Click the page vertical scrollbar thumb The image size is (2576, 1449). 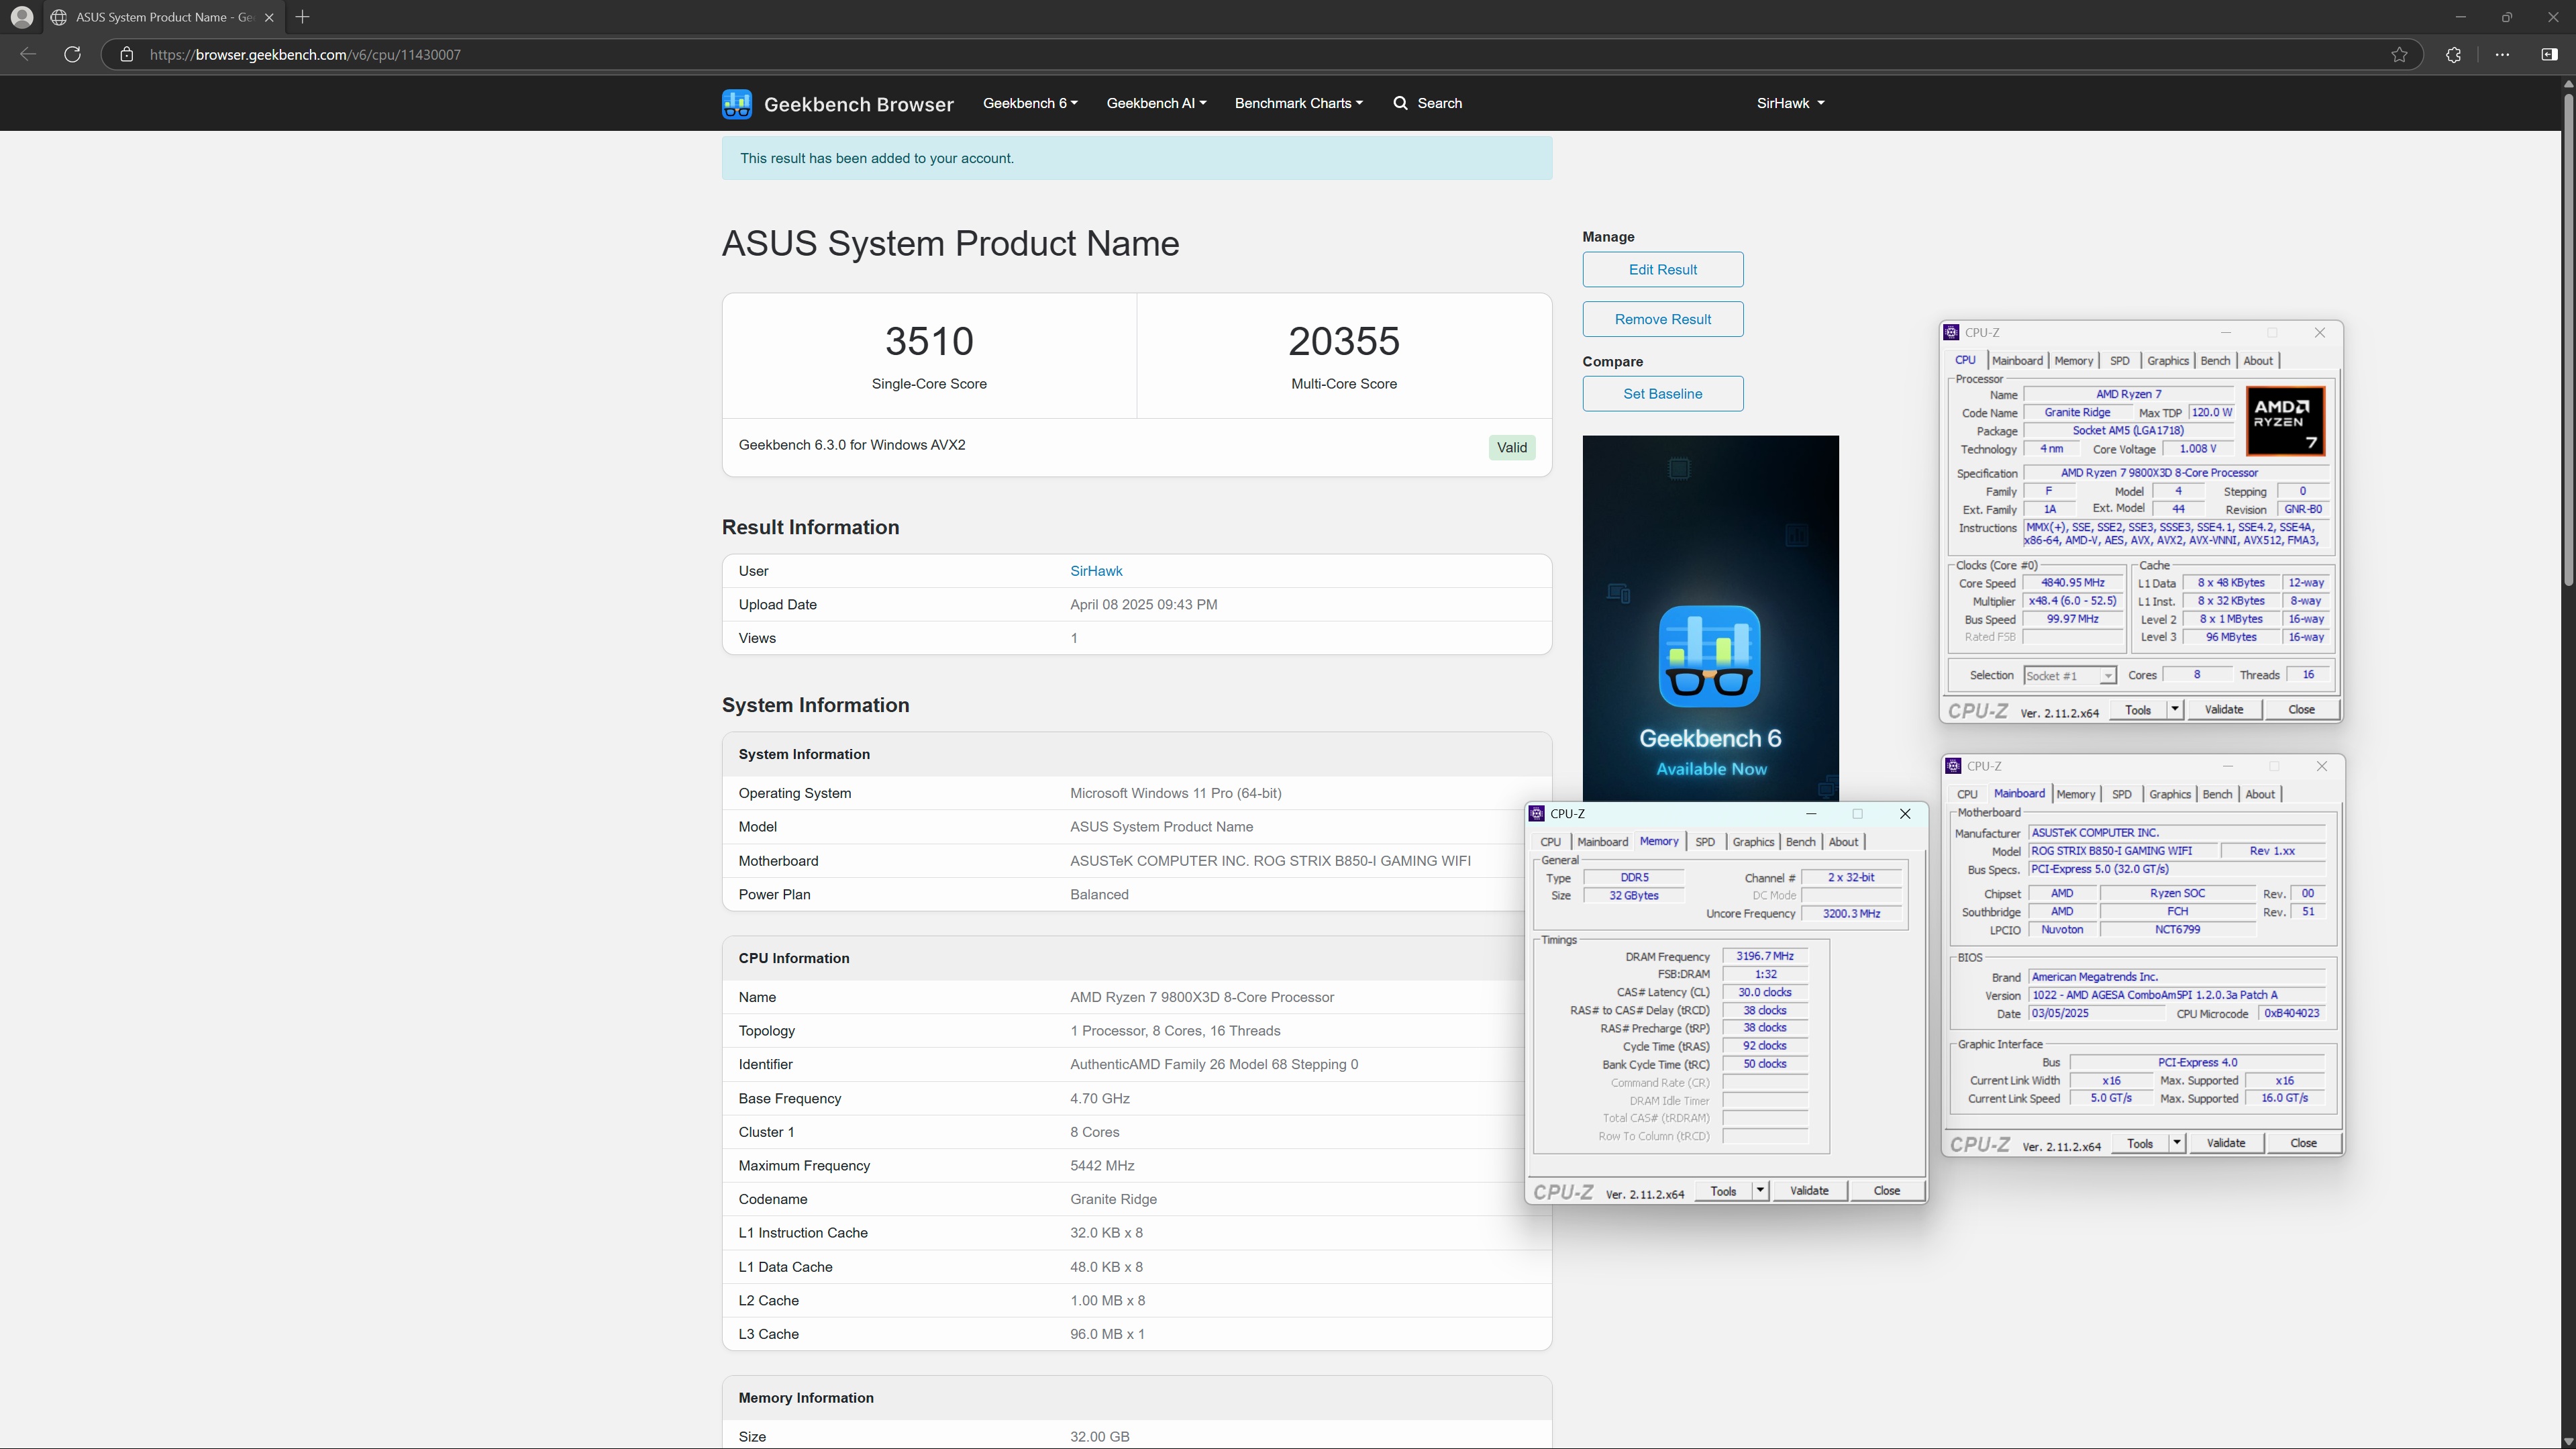(2567, 340)
